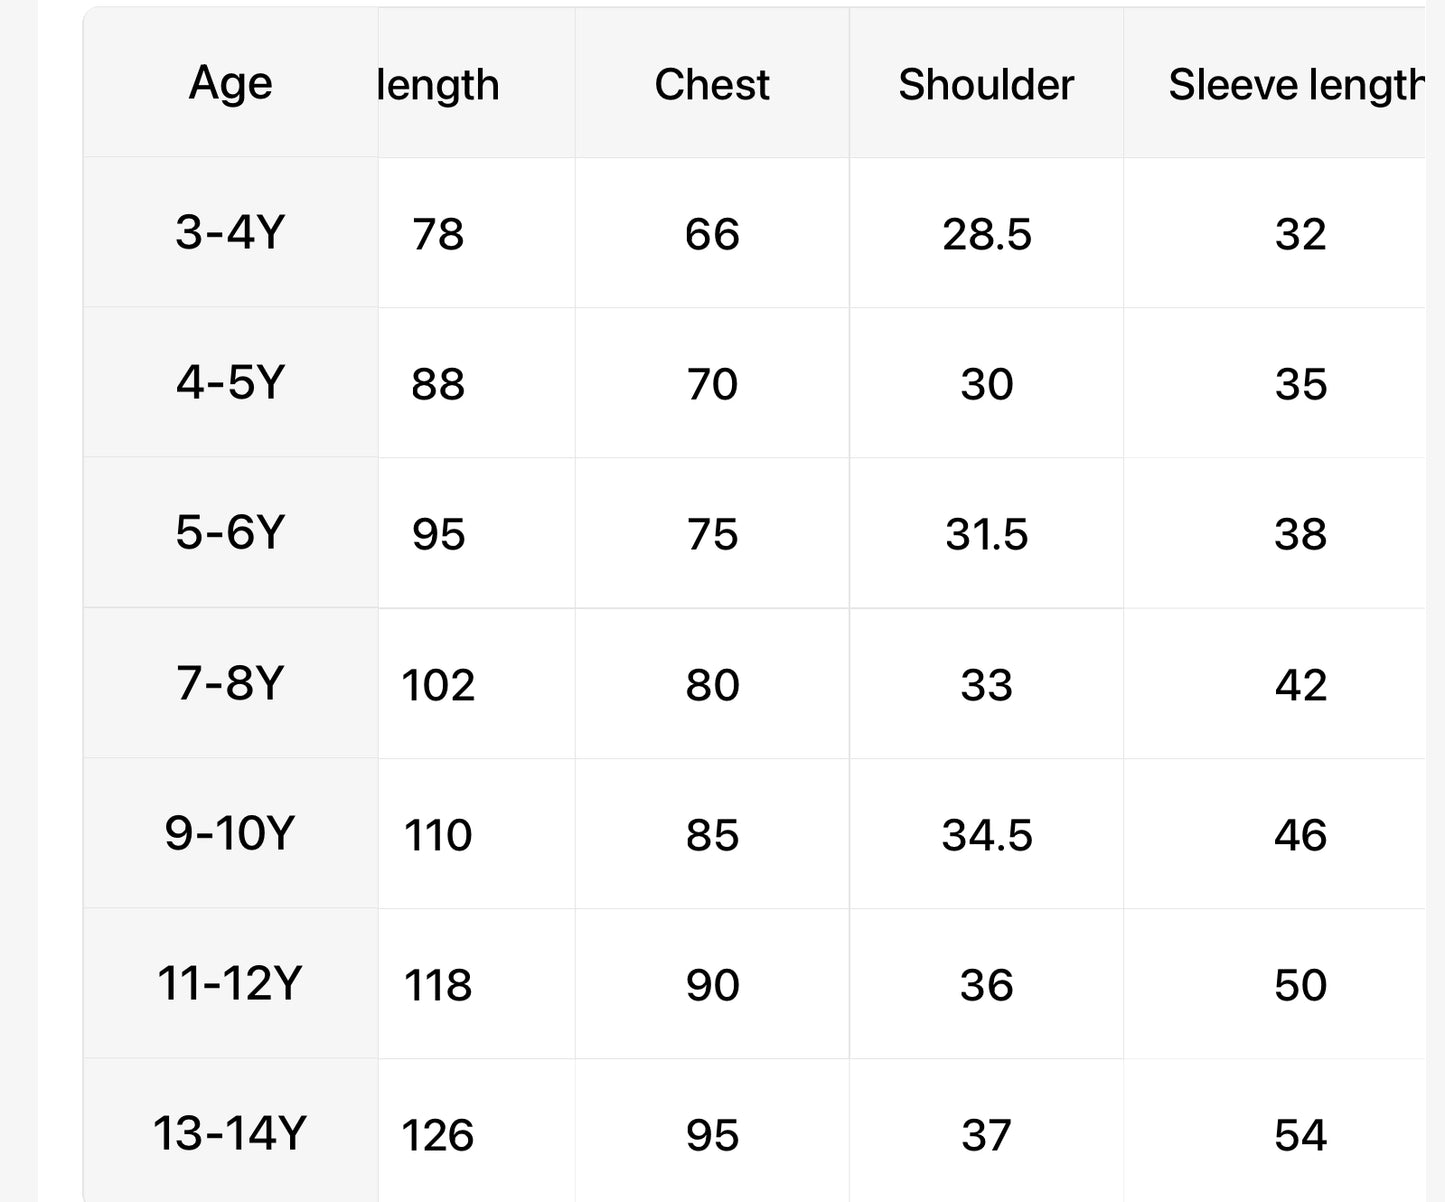Screen dimensions: 1445x1202
Task: Click the Shoulder column header
Action: click(x=986, y=85)
